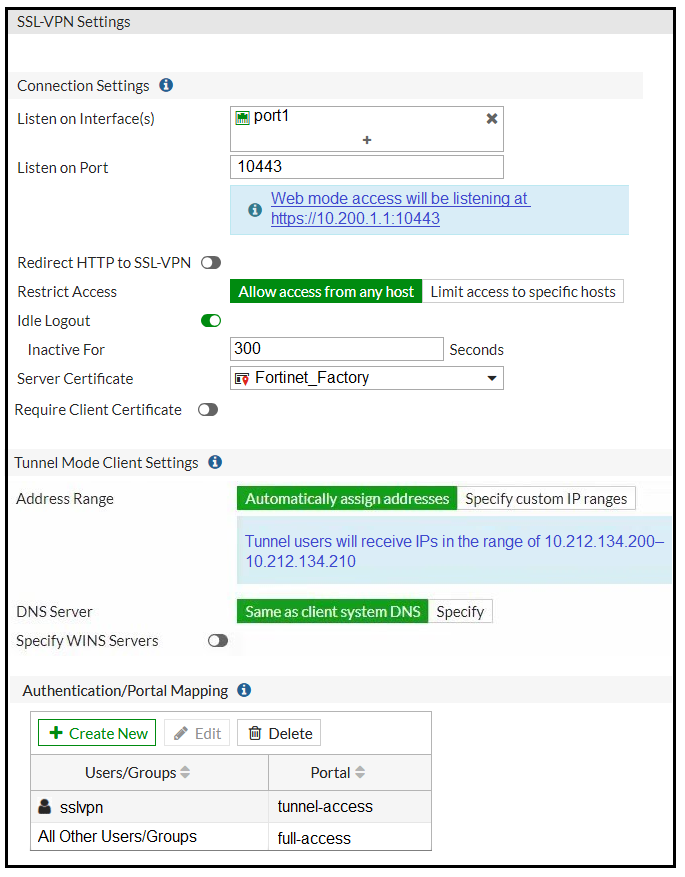Click the tunnel-access portal cell
The width and height of the screenshot is (685, 877).
click(x=349, y=806)
